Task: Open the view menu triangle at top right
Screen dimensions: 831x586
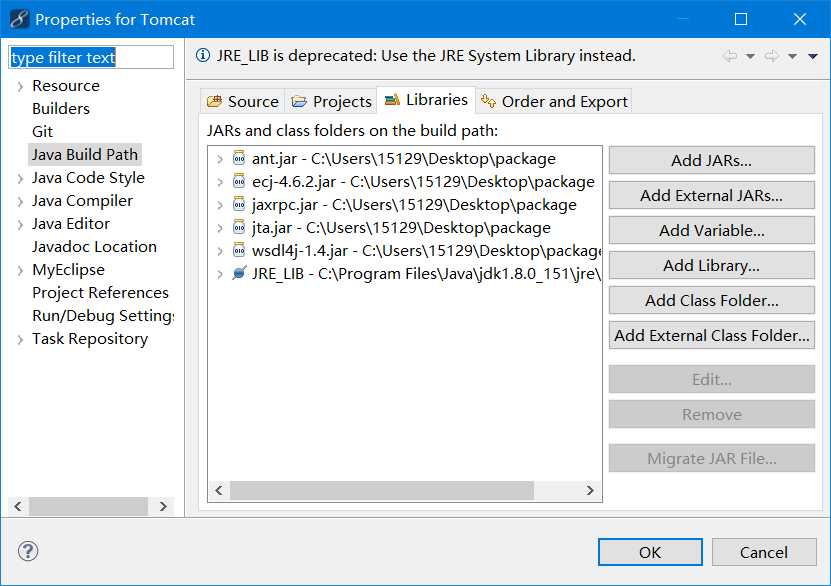Action: click(x=812, y=56)
